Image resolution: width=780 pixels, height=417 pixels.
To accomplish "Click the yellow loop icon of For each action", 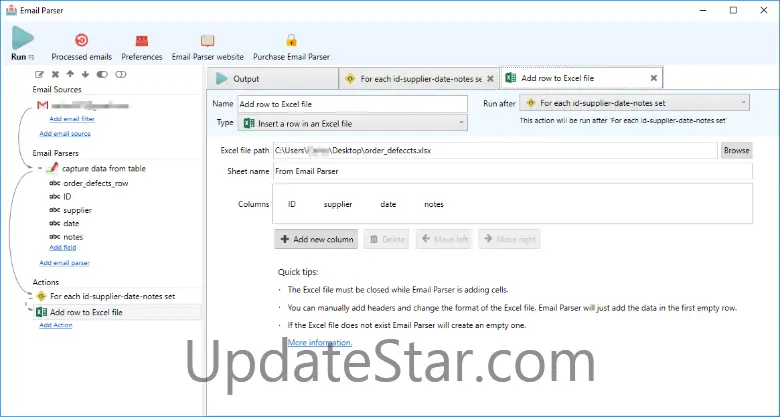I will pyautogui.click(x=41, y=296).
